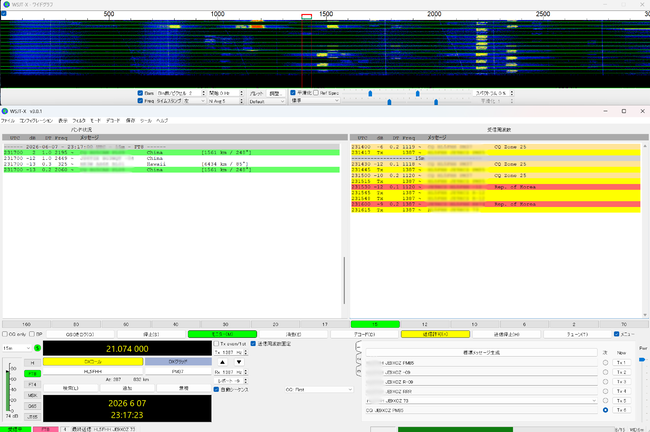Image resolution: width=650 pixels, height=432 pixels.
Task: Open the N Avg spinner in Wide Graph
Action: point(226,101)
